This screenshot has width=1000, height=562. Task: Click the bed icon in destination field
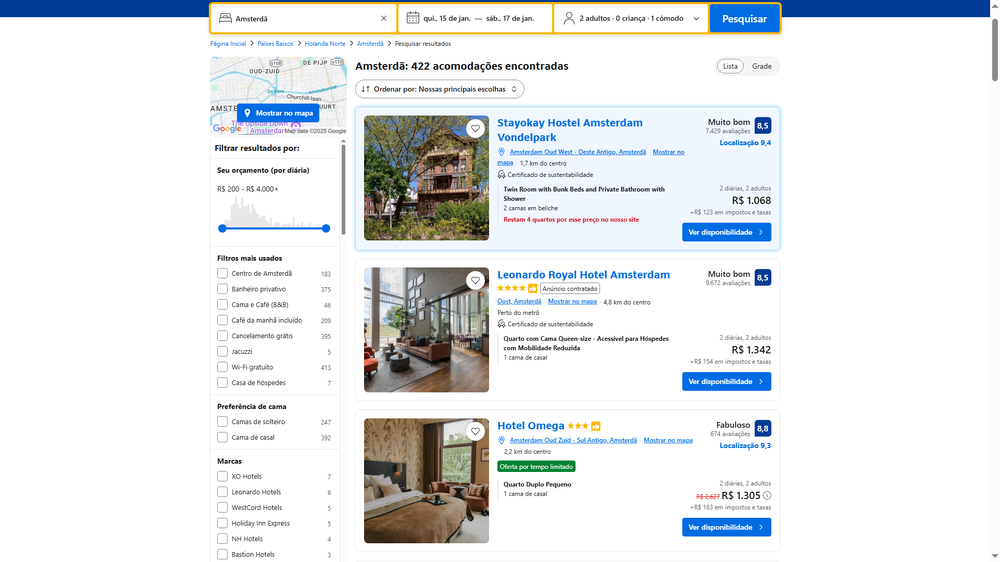[225, 18]
